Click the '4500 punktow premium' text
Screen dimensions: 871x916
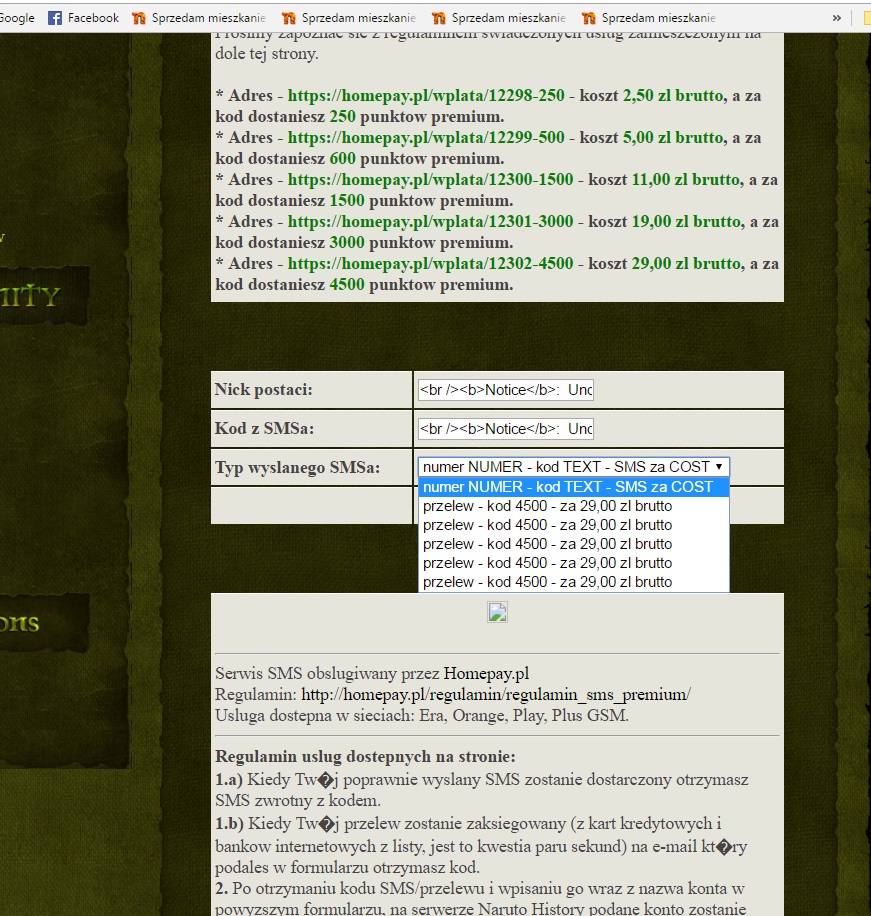421,285
